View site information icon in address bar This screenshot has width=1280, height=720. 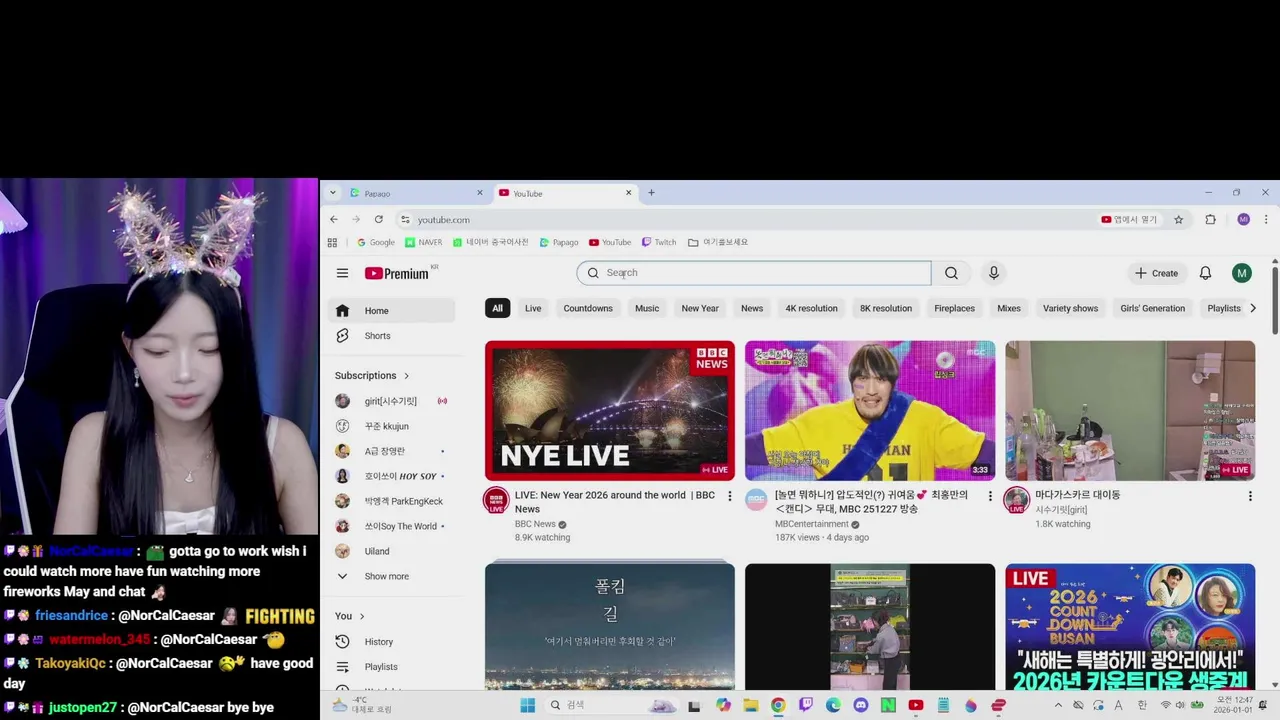405,220
